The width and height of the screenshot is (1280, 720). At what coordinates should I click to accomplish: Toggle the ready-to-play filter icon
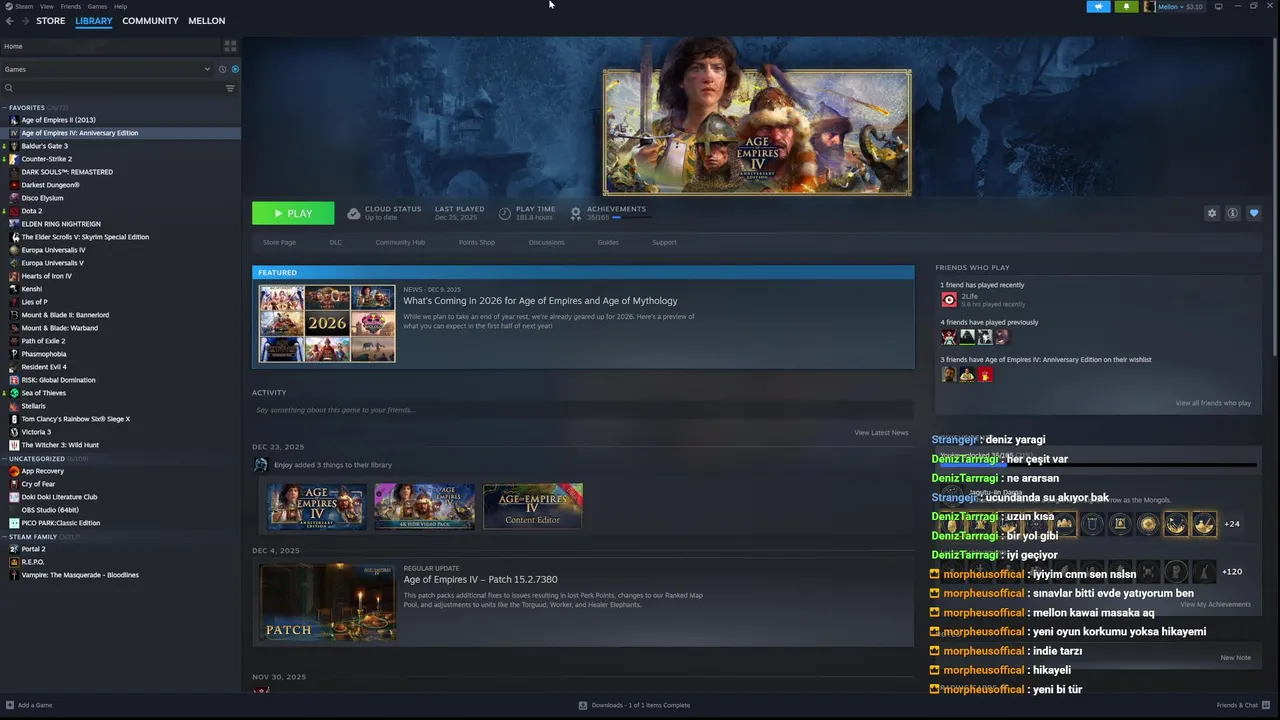coord(235,69)
